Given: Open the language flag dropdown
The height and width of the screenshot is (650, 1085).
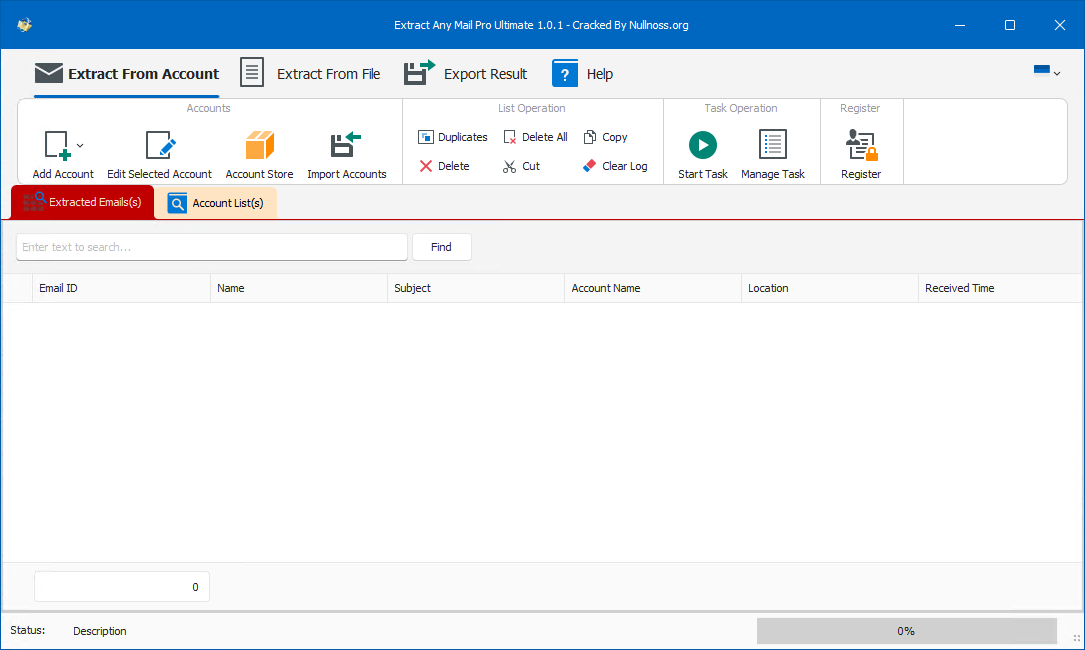Looking at the screenshot, I should 1046,70.
